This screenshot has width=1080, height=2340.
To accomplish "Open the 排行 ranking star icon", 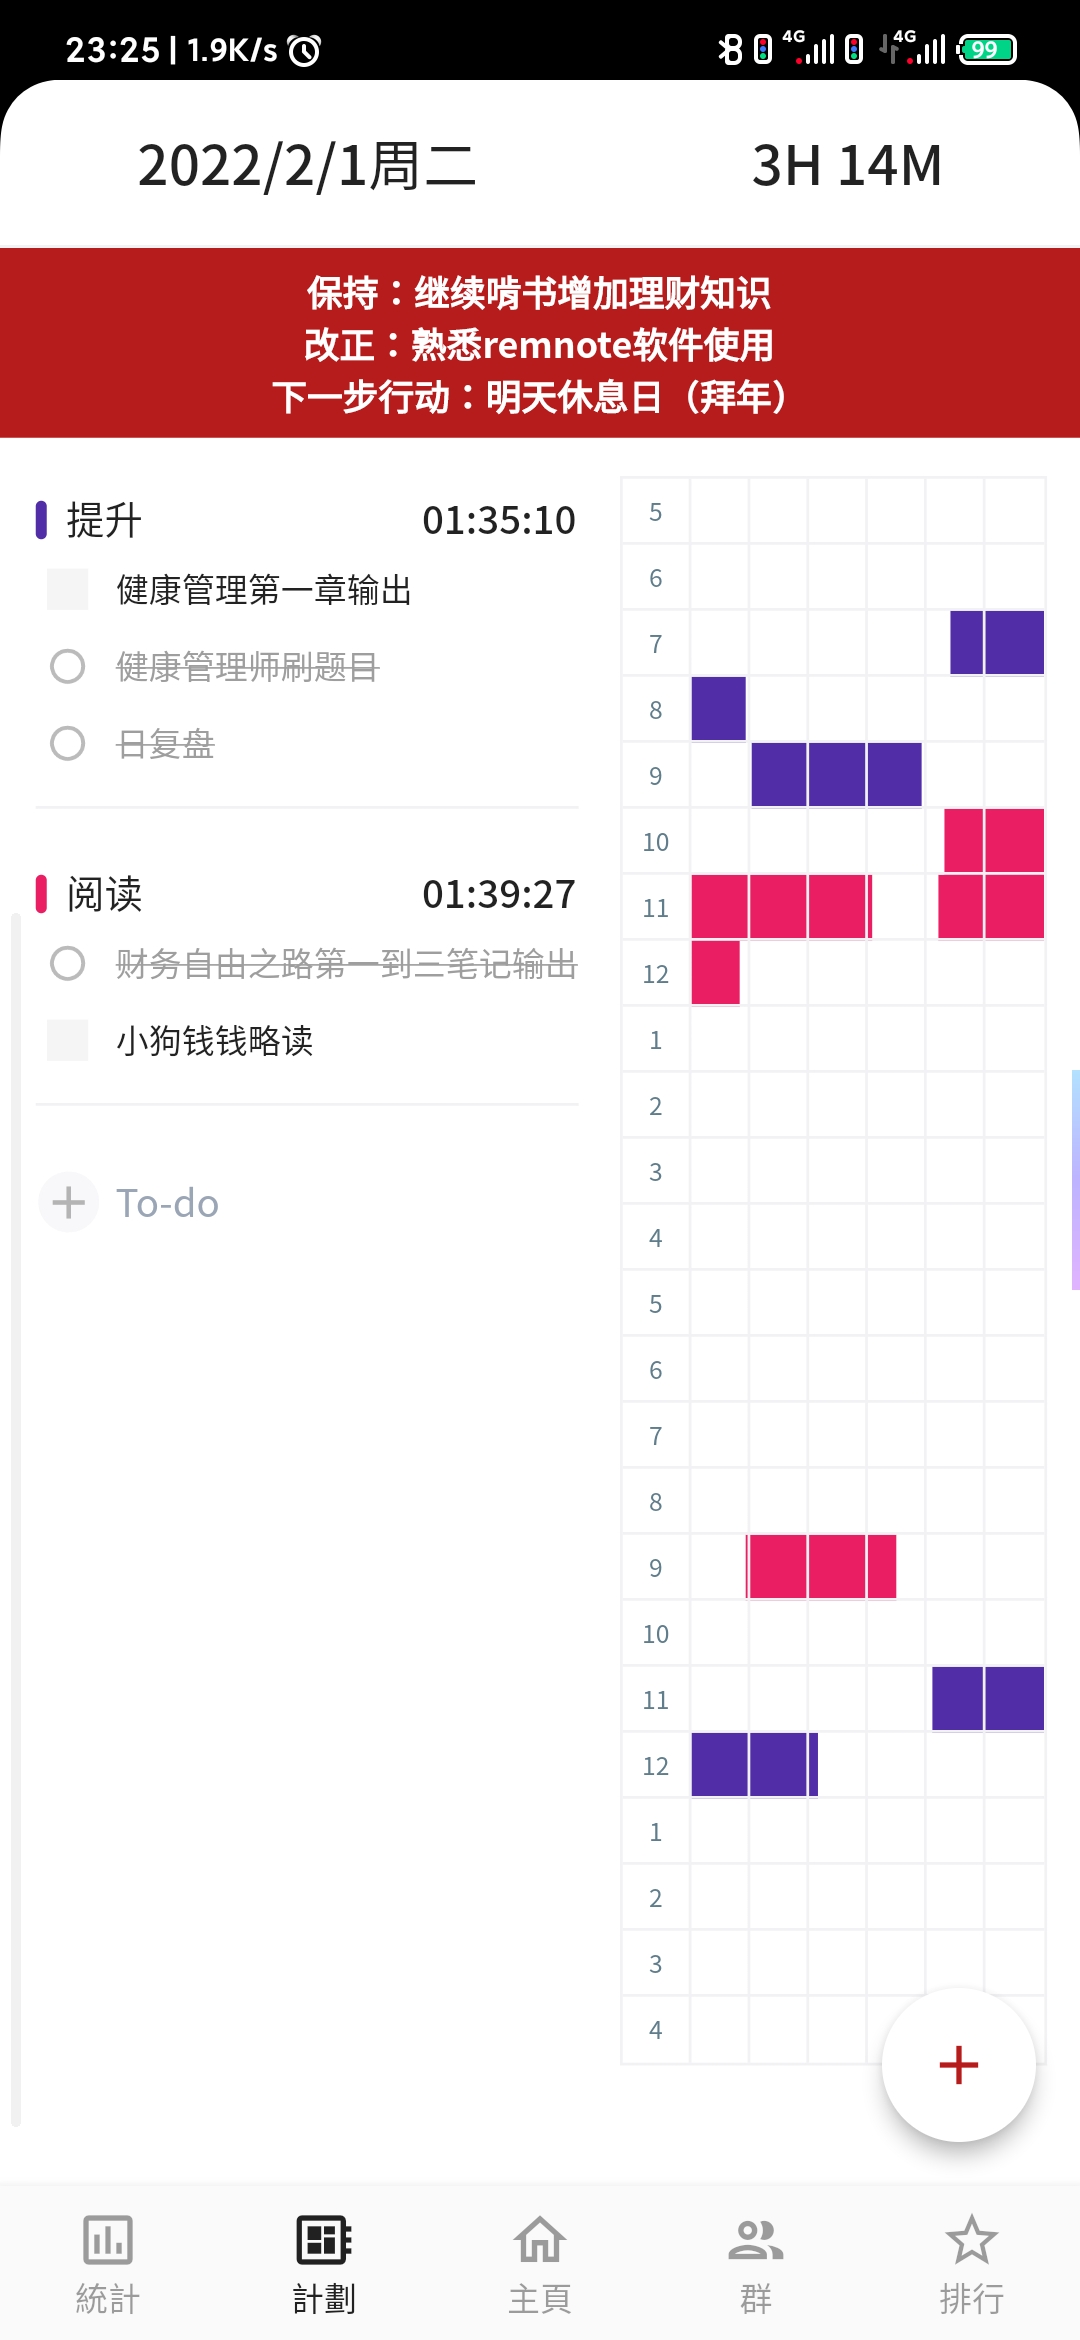I will [x=971, y=2240].
